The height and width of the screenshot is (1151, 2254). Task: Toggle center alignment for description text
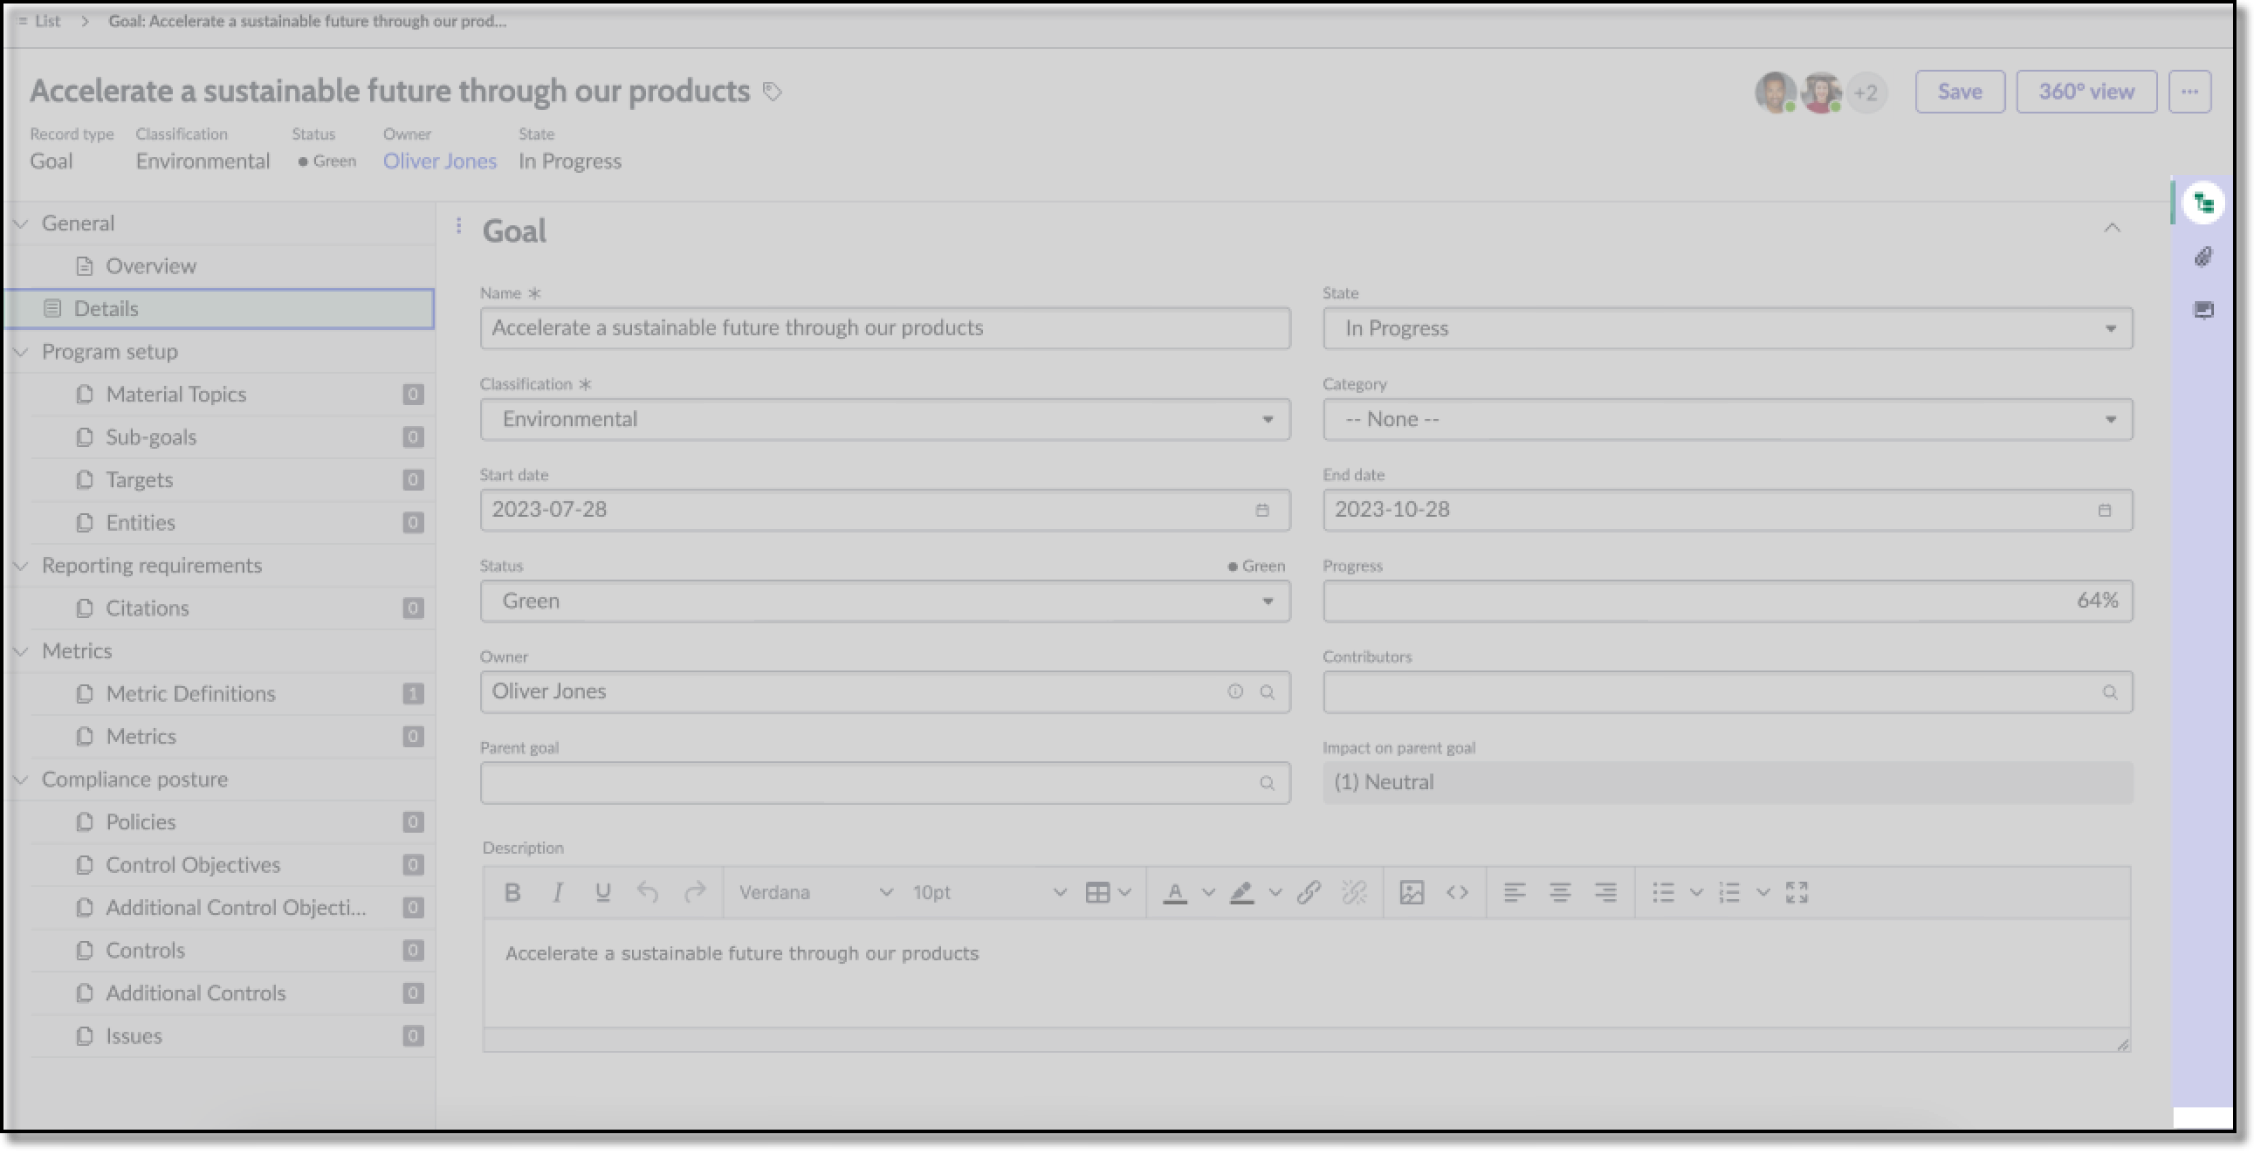tap(1560, 892)
